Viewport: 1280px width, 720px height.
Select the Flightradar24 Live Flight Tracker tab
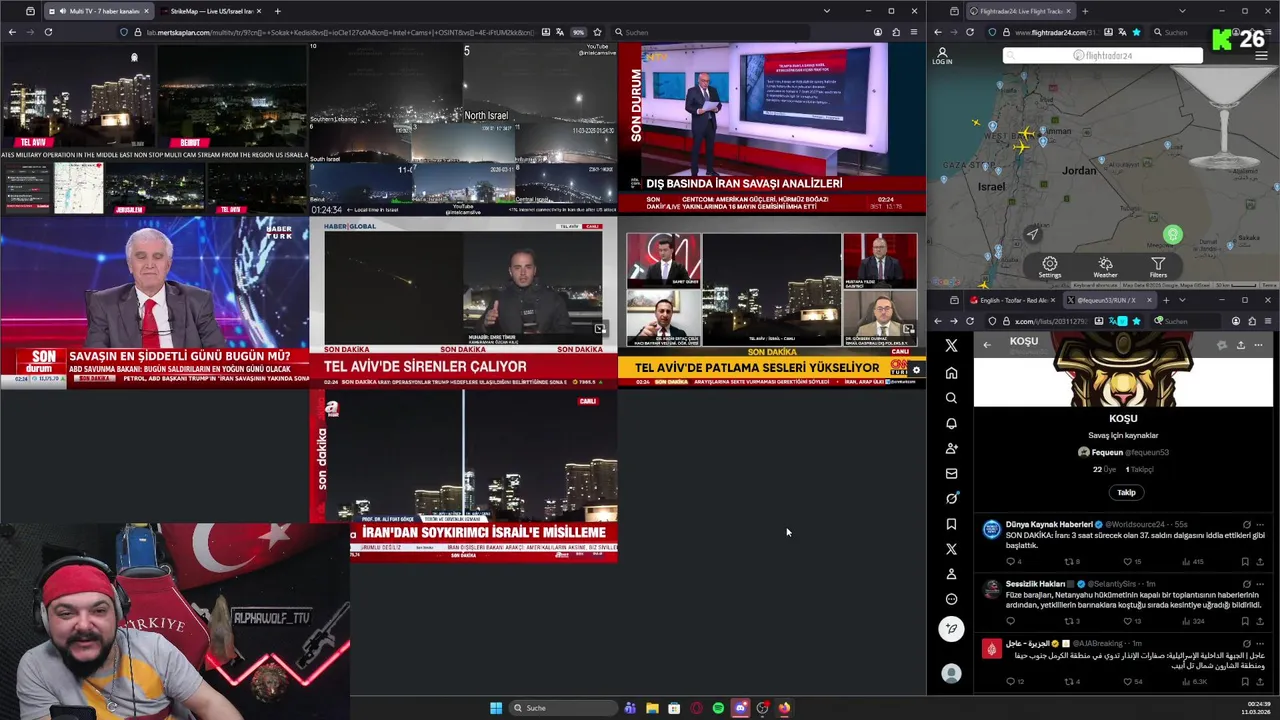1023,11
